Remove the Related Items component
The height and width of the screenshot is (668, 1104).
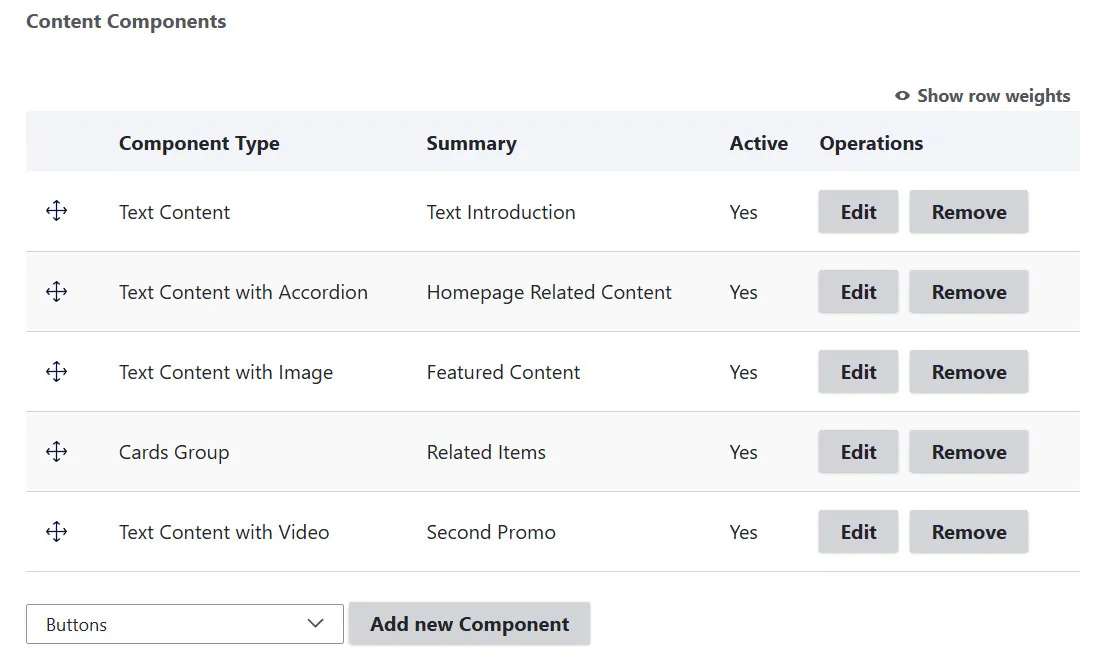pyautogui.click(x=968, y=451)
